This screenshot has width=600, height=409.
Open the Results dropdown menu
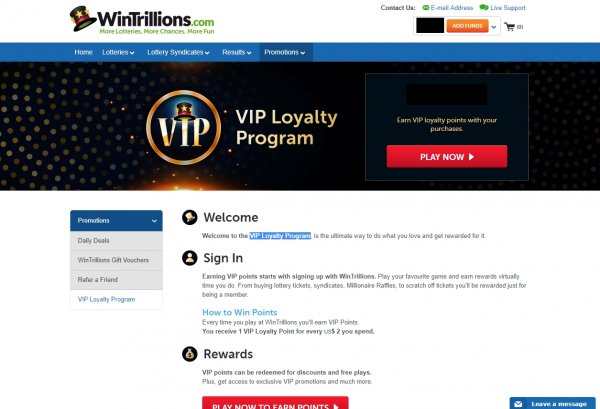click(x=237, y=52)
